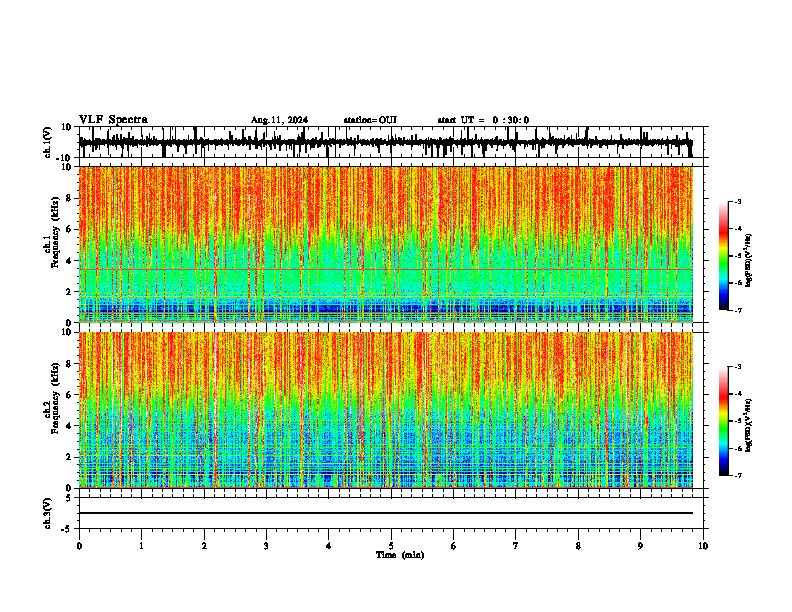Click the "4" minute tick on time axis
The height and width of the screenshot is (612, 792).
tap(329, 546)
